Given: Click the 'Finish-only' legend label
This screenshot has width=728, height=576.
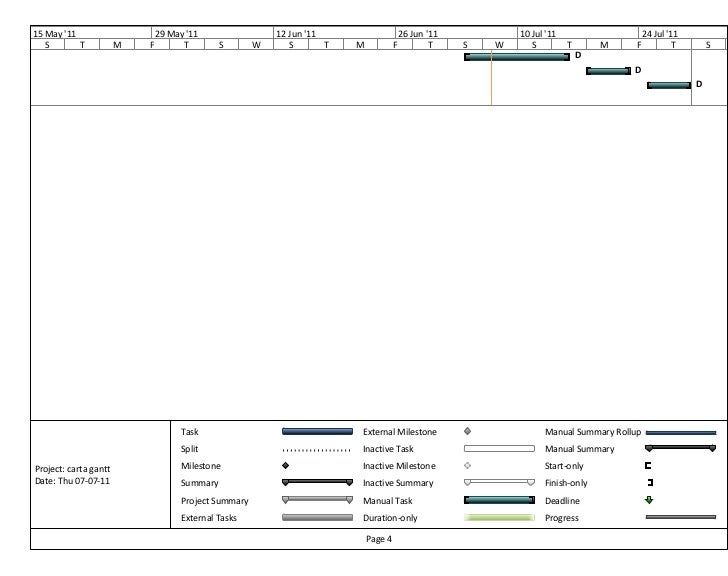Looking at the screenshot, I should (x=566, y=483).
